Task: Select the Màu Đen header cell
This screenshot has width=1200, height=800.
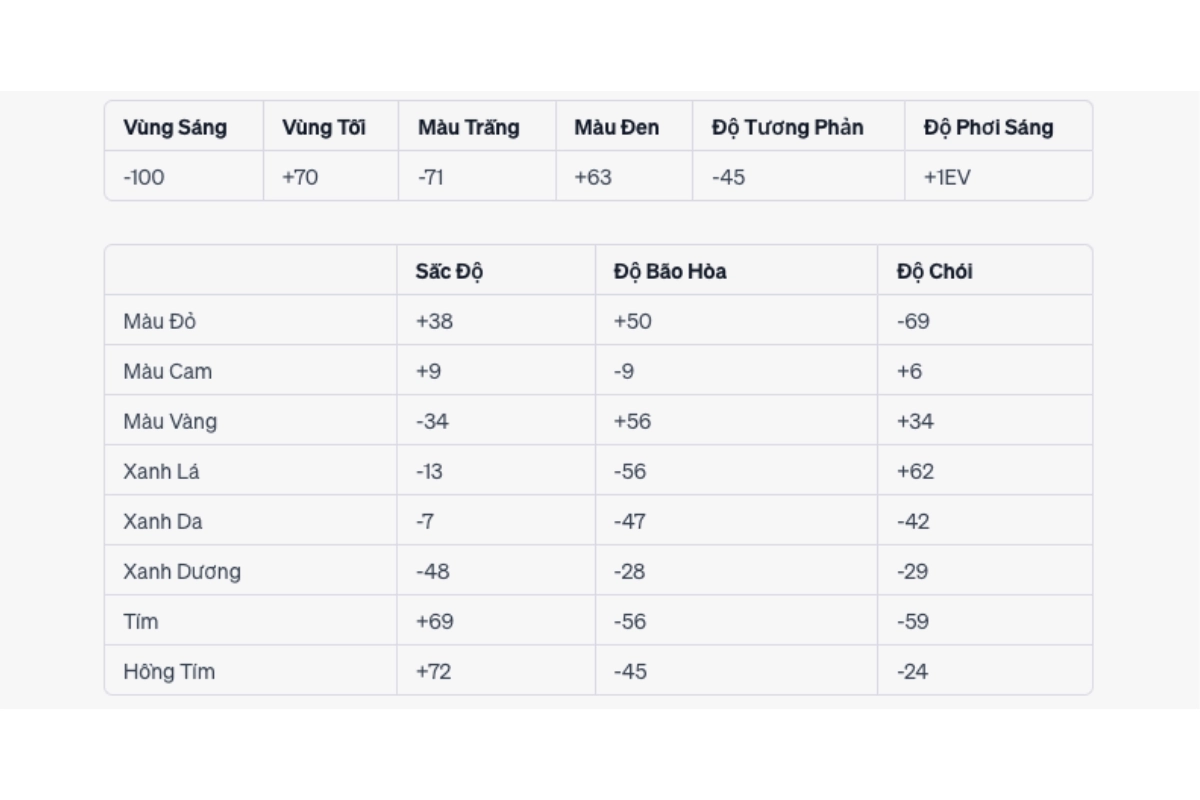Action: pos(617,128)
